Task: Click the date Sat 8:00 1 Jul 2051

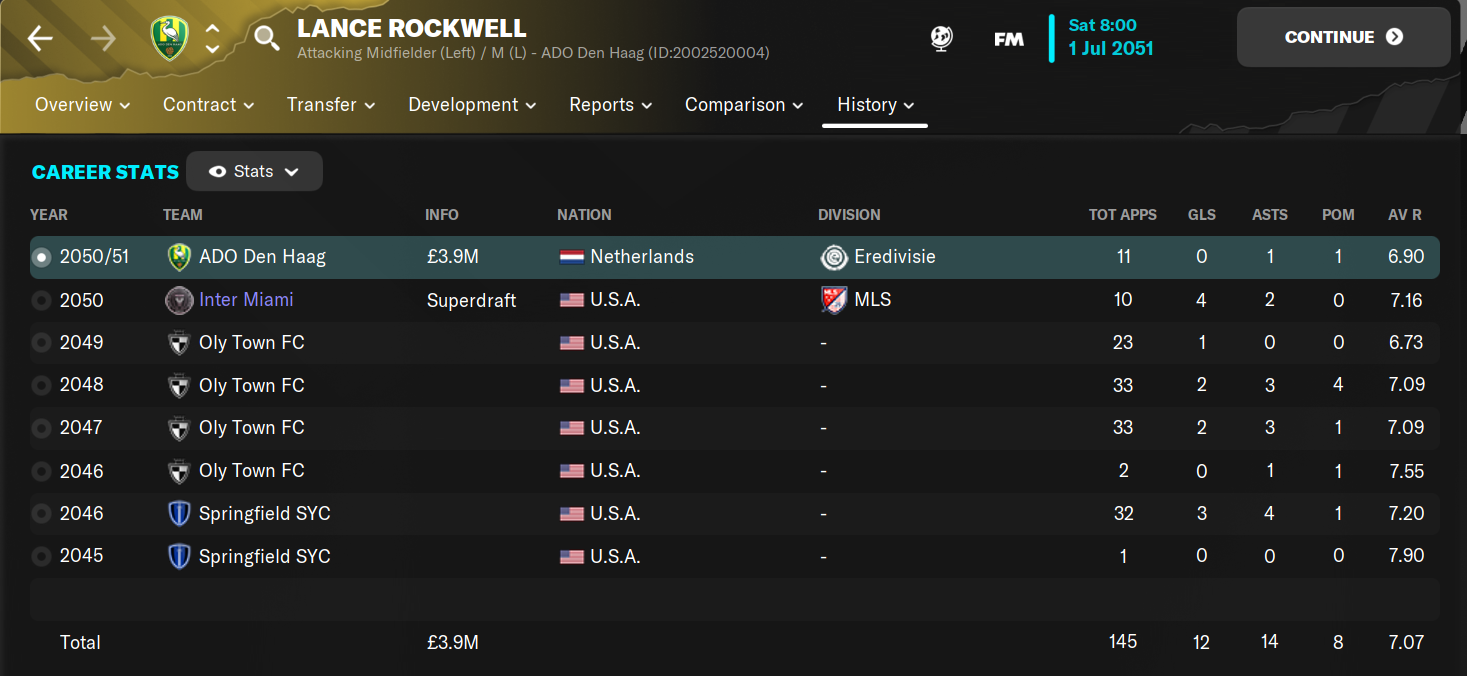Action: [x=1110, y=37]
